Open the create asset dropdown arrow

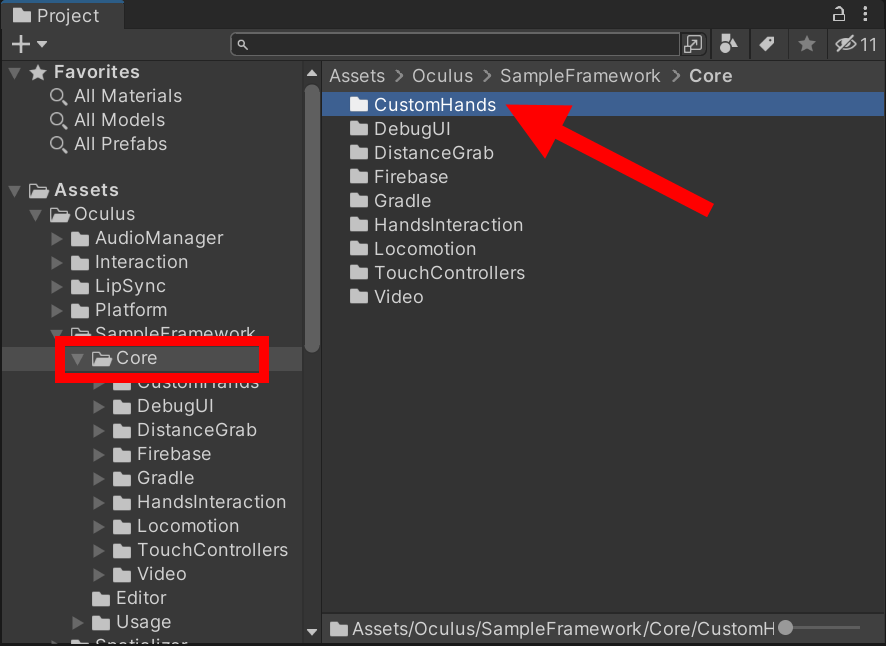click(42, 44)
